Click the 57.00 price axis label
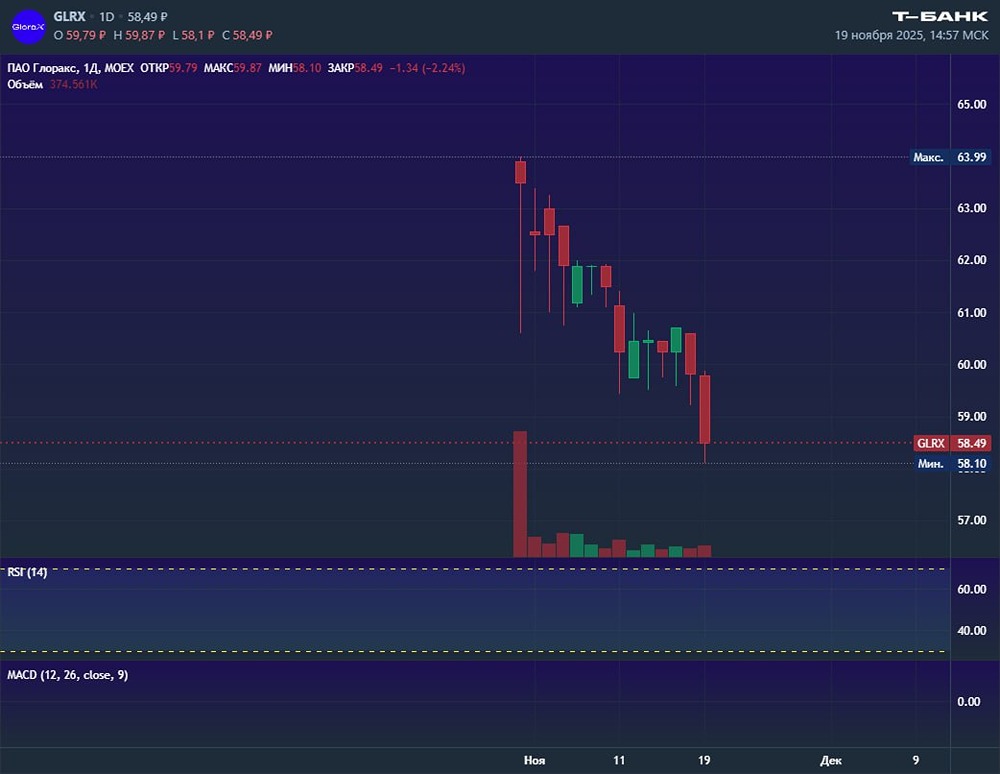 coord(971,520)
